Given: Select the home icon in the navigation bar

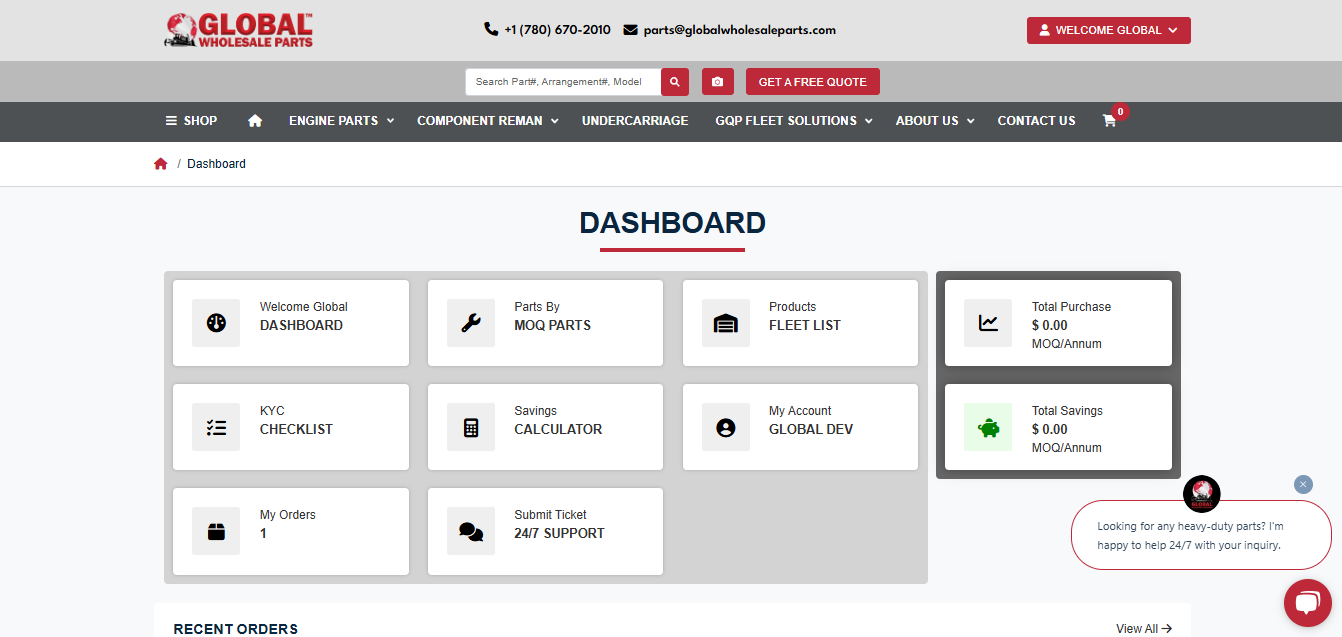Looking at the screenshot, I should point(254,120).
